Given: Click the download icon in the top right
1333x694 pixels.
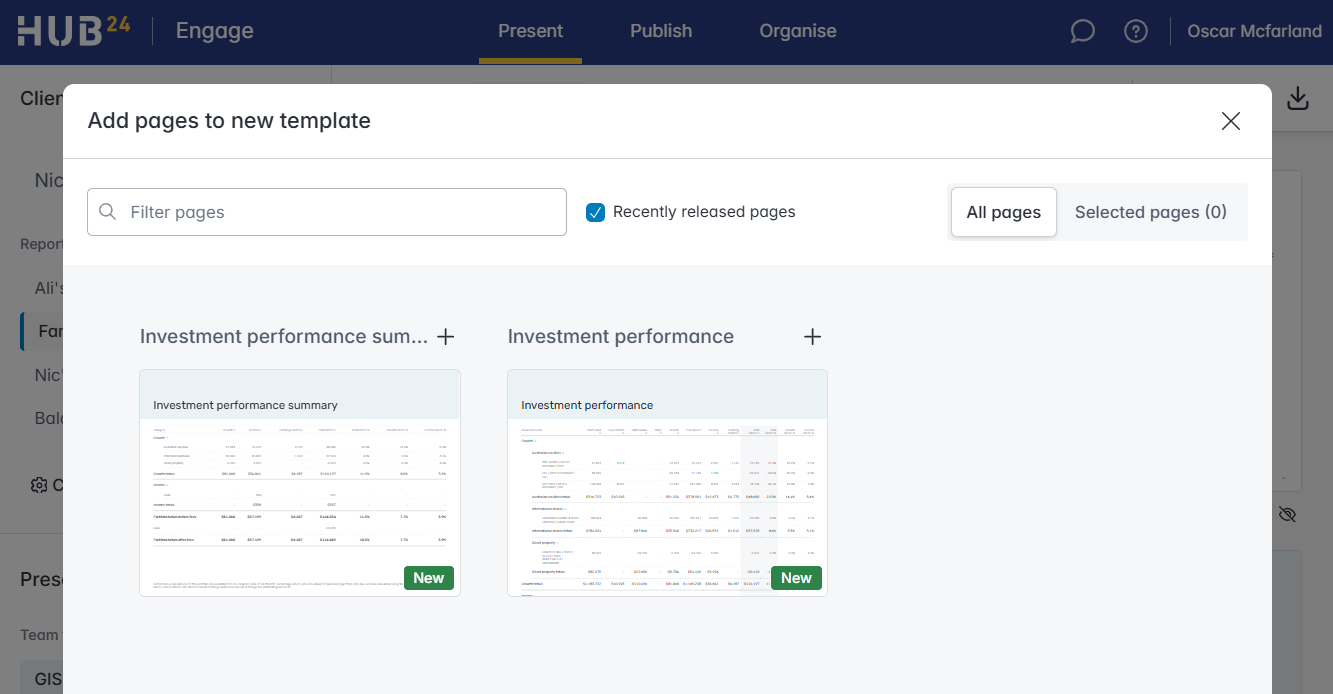Looking at the screenshot, I should pyautogui.click(x=1297, y=98).
